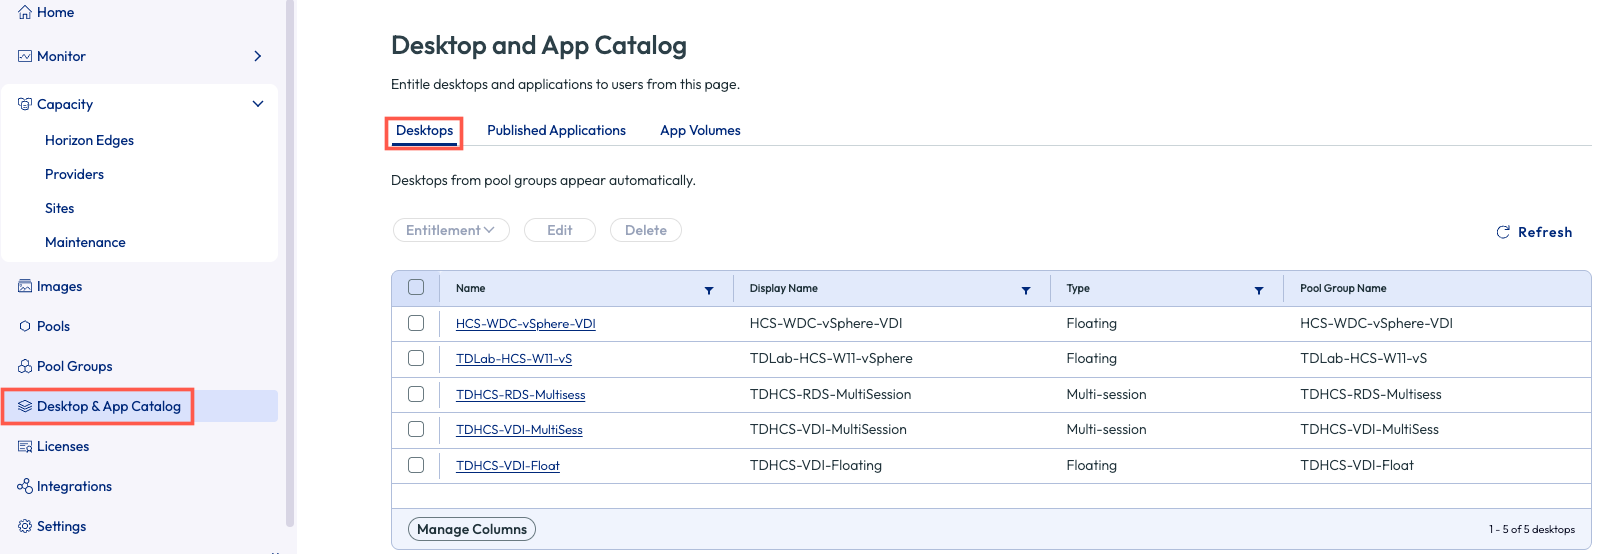Click the Licenses icon in sidebar
The width and height of the screenshot is (1607, 554).
(25, 446)
